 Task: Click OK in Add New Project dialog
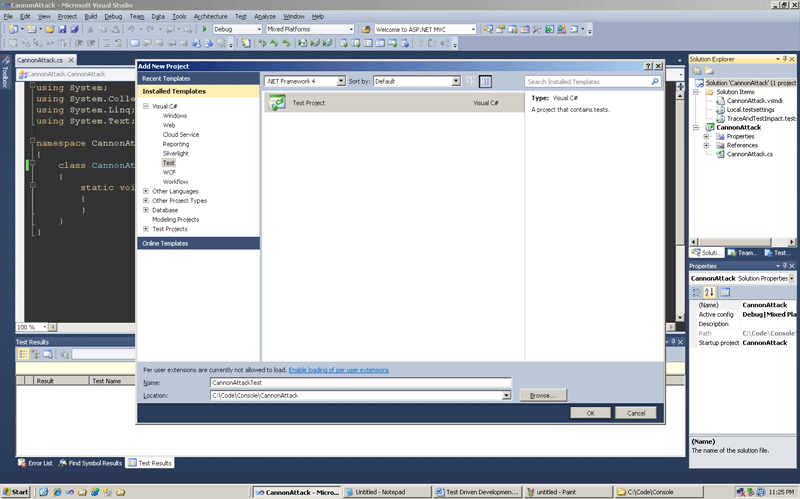tap(590, 413)
